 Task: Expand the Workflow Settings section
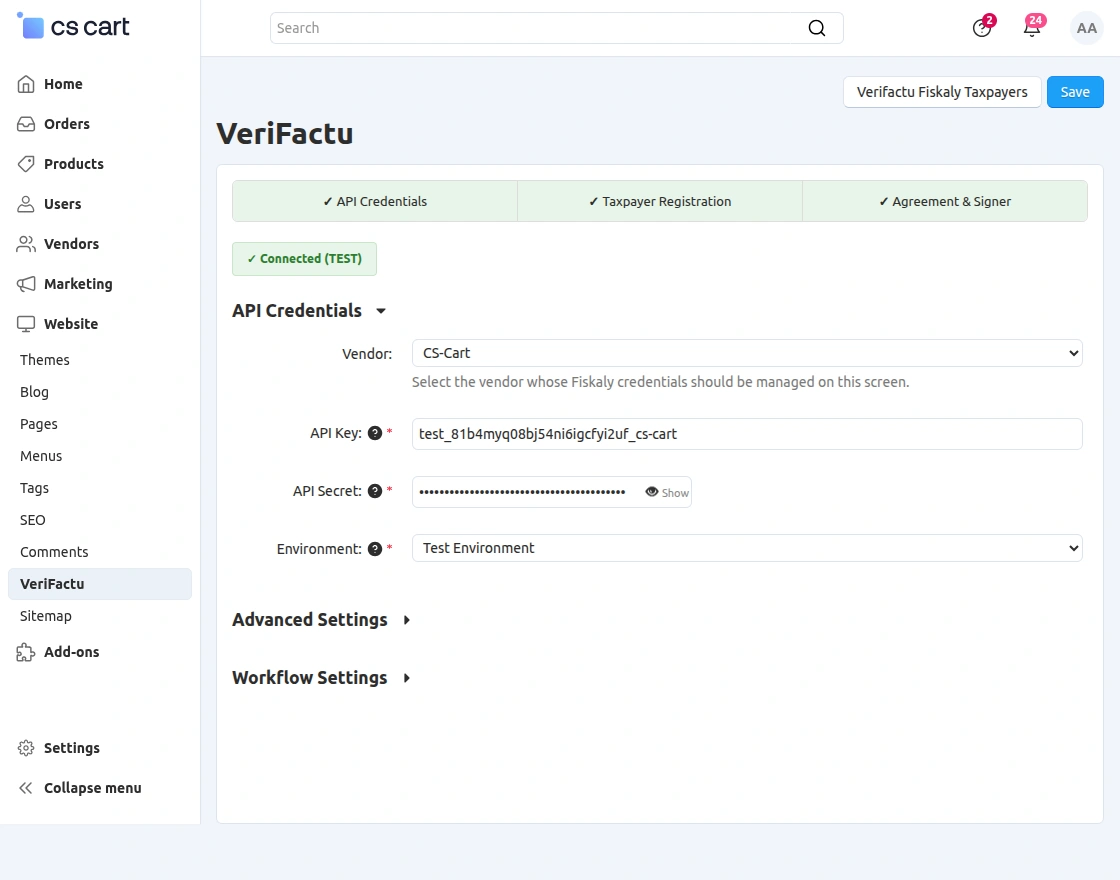[x=321, y=677]
